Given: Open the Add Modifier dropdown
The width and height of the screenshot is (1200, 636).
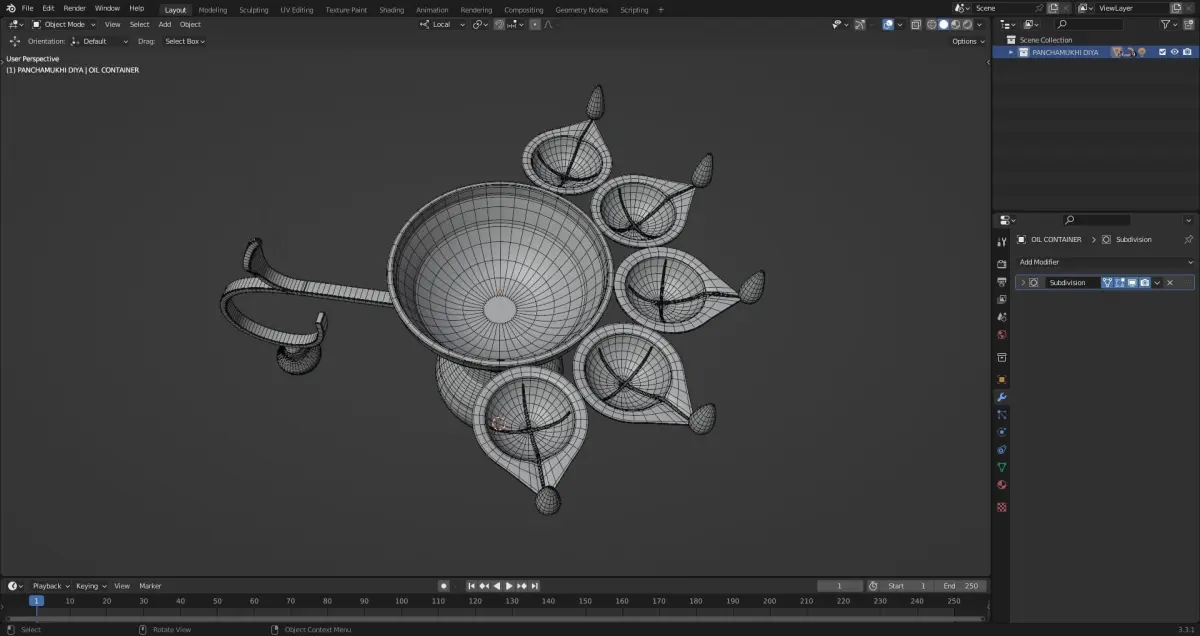Looking at the screenshot, I should pyautogui.click(x=1105, y=262).
